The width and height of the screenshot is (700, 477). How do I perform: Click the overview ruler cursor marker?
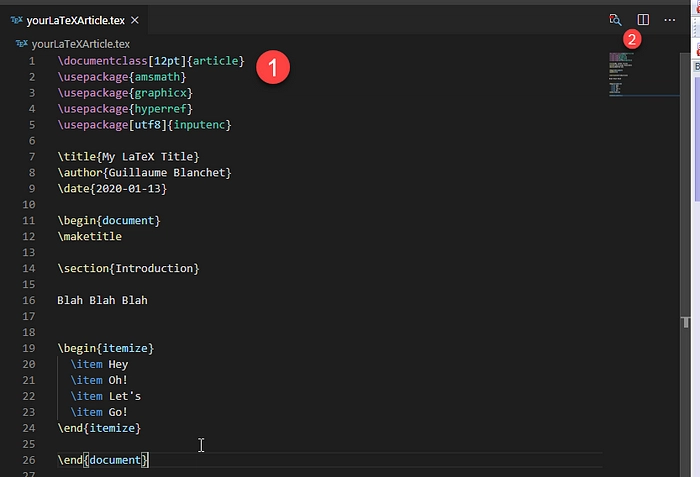[686, 322]
